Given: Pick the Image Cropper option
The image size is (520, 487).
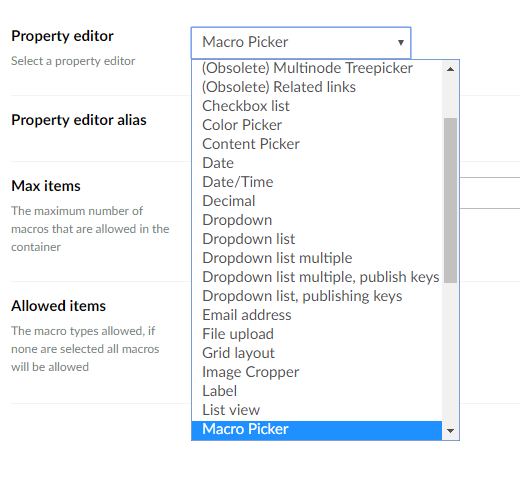Looking at the screenshot, I should coord(317,372).
